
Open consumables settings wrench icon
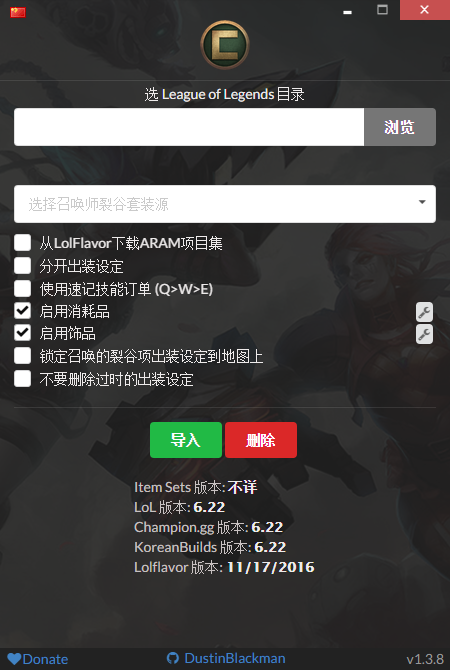[x=424, y=312]
